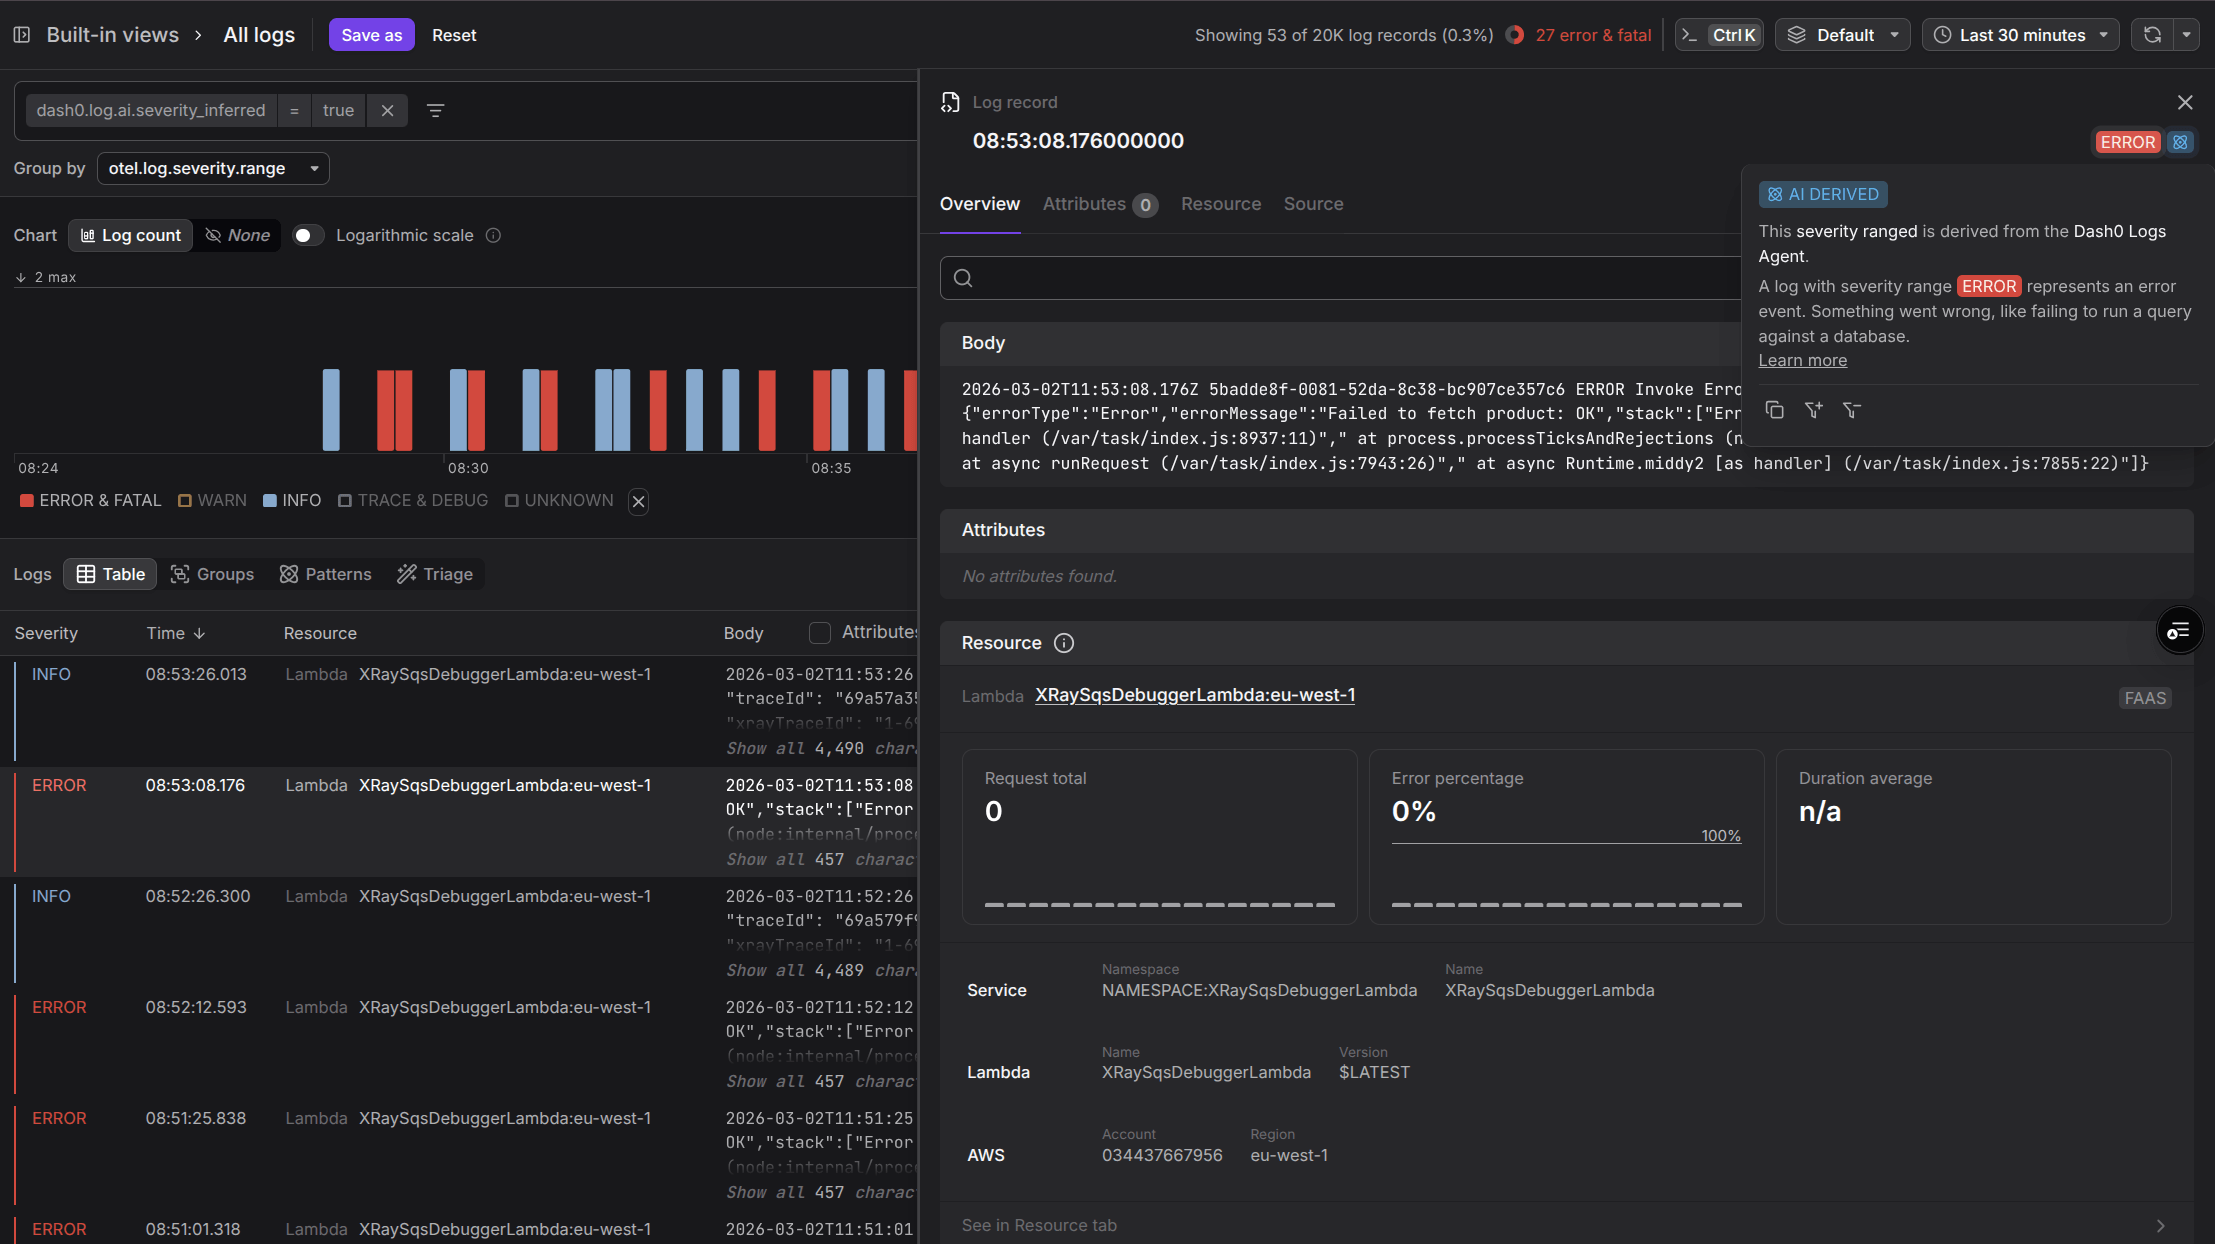
Task: Open the Last 30 minutes time range dropdown
Action: coord(2020,34)
